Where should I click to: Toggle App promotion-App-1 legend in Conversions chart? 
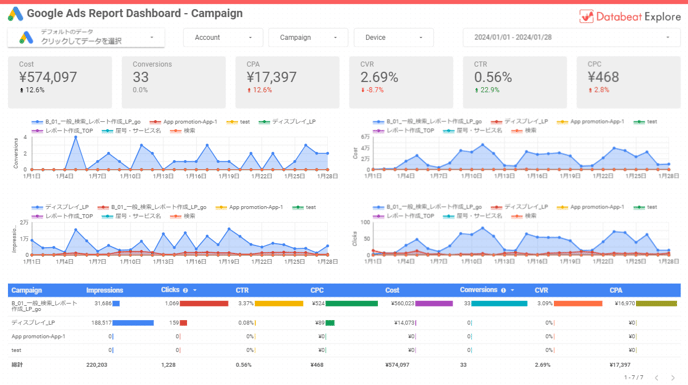(x=183, y=122)
